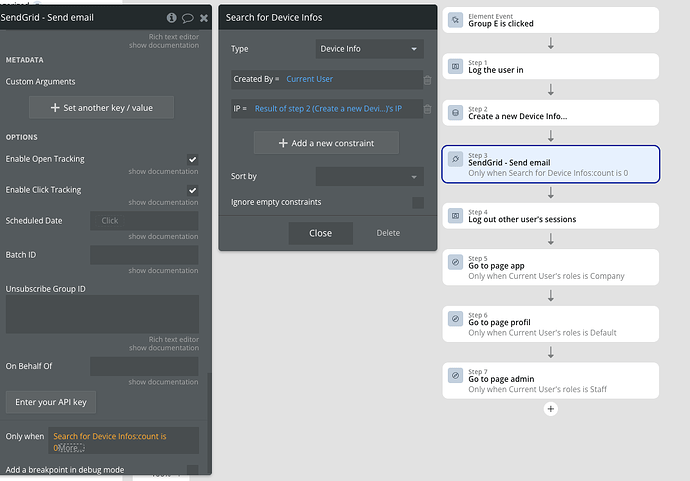Toggle Add a breakpoint in debug mode checkbox
690x481 pixels.
pyautogui.click(x=192, y=470)
